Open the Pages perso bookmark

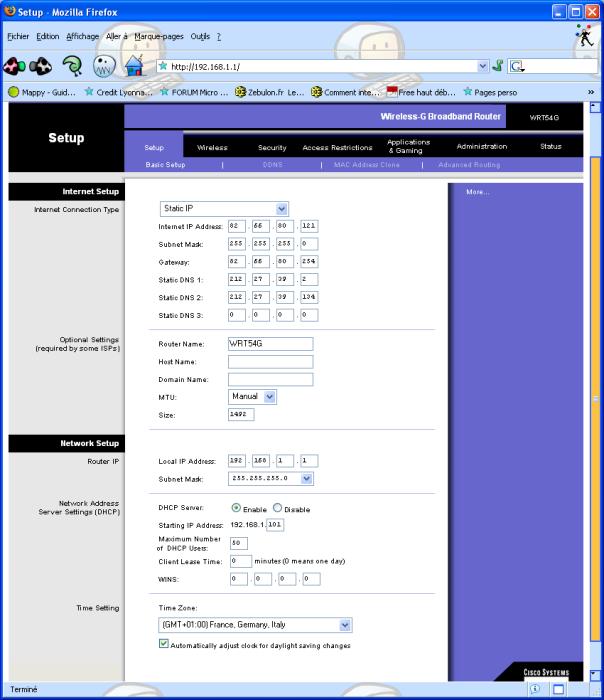click(490, 92)
